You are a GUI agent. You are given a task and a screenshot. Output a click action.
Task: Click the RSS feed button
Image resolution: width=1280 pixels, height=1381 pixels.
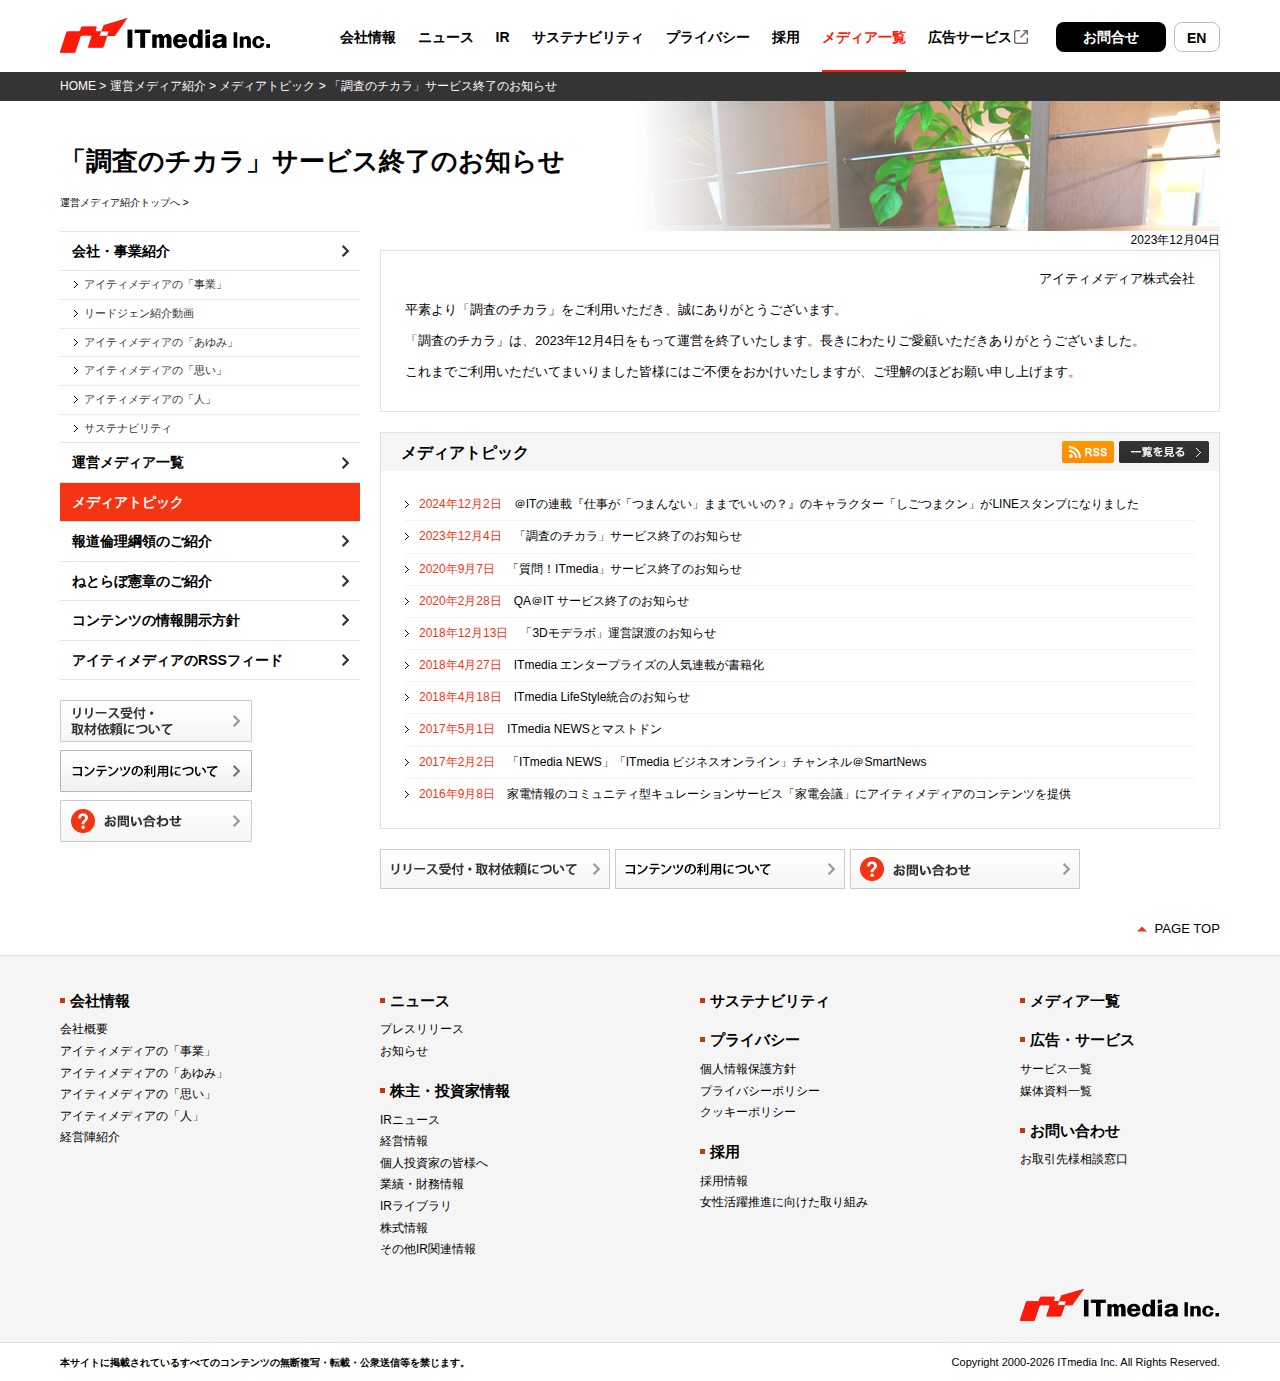pos(1088,452)
